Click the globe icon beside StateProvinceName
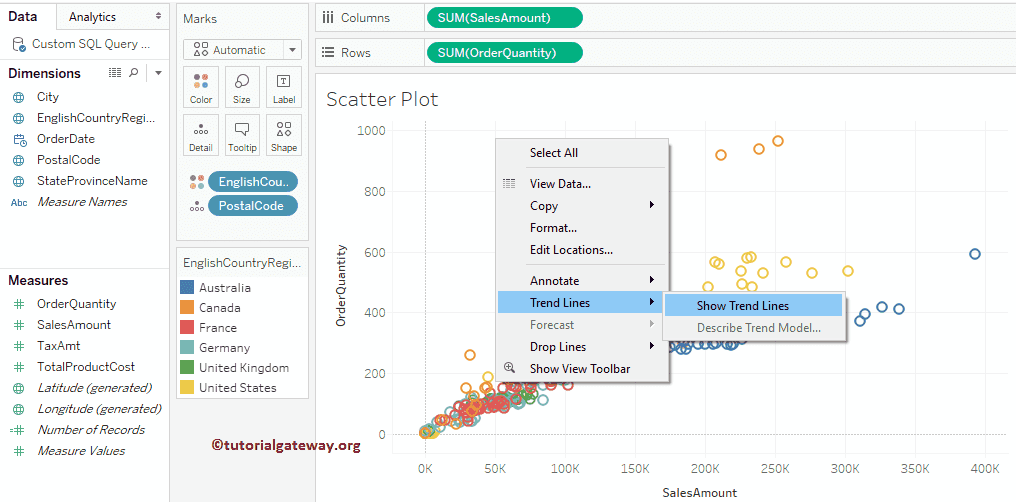Screen dimensions: 1016x502 [x=19, y=181]
